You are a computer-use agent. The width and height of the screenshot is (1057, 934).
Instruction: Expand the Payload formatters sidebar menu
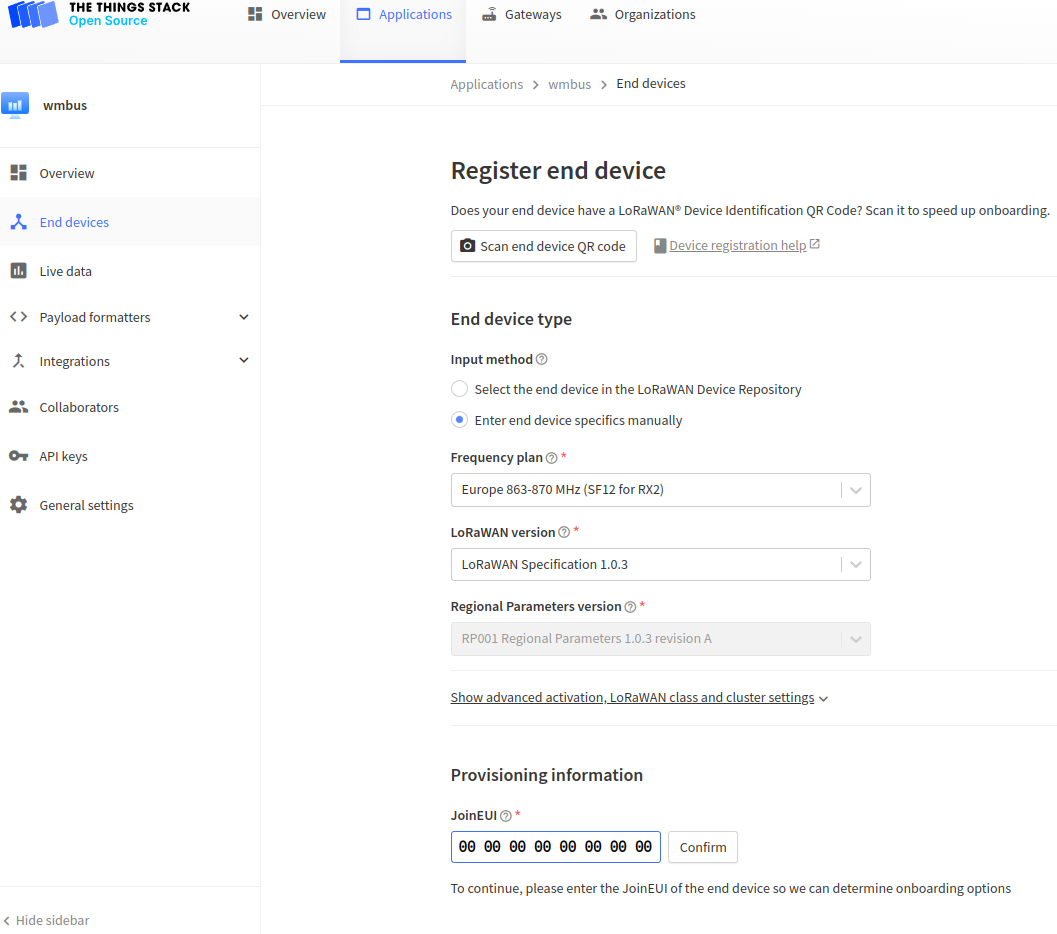pyautogui.click(x=244, y=317)
